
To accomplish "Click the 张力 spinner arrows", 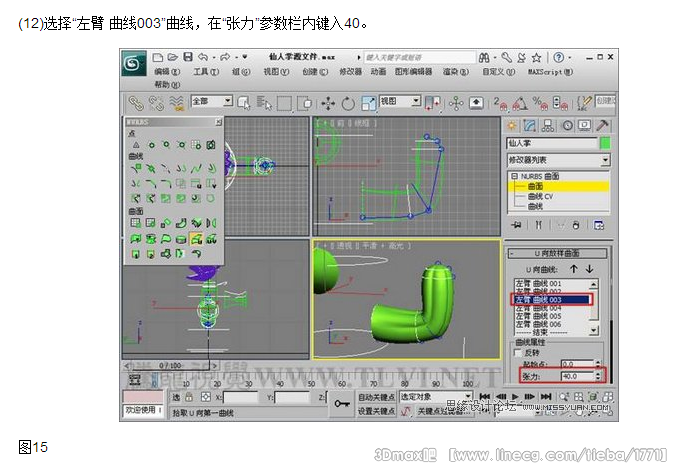I will click(598, 376).
